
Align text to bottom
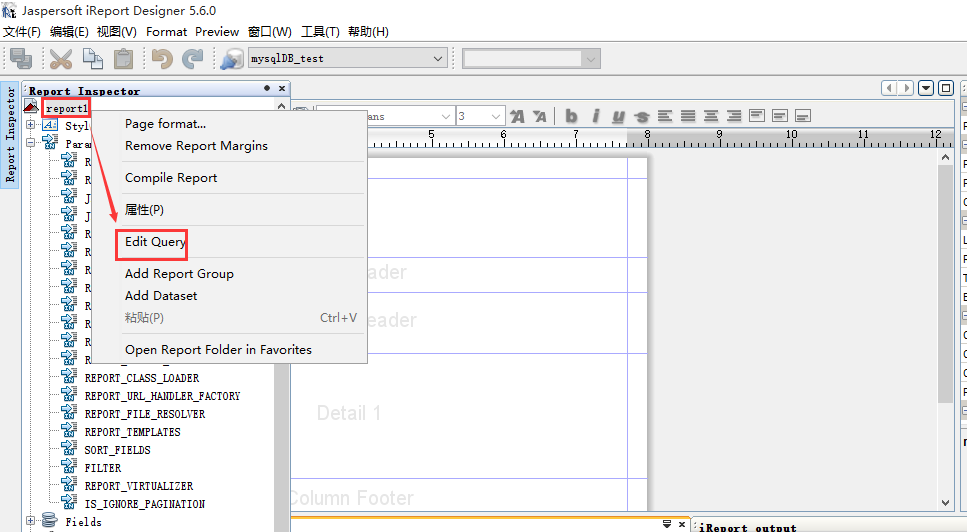(x=802, y=115)
